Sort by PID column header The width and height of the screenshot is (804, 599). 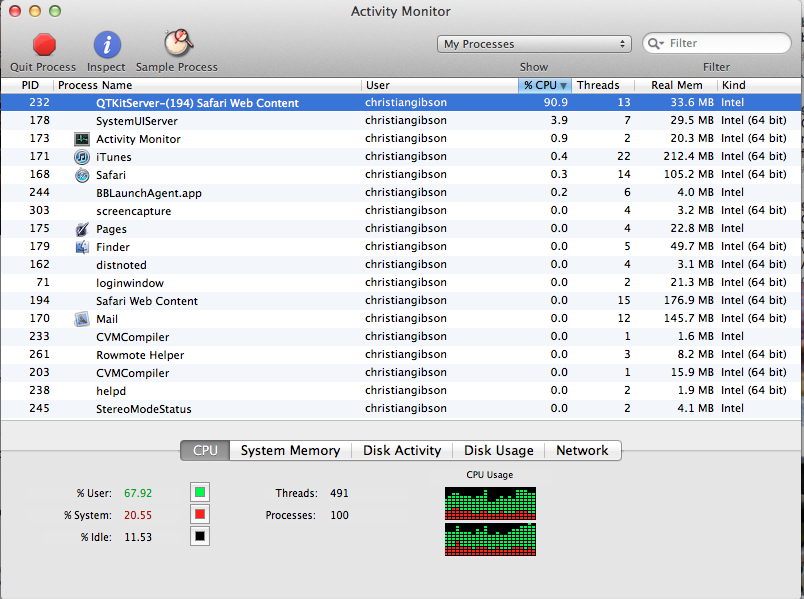pos(30,85)
